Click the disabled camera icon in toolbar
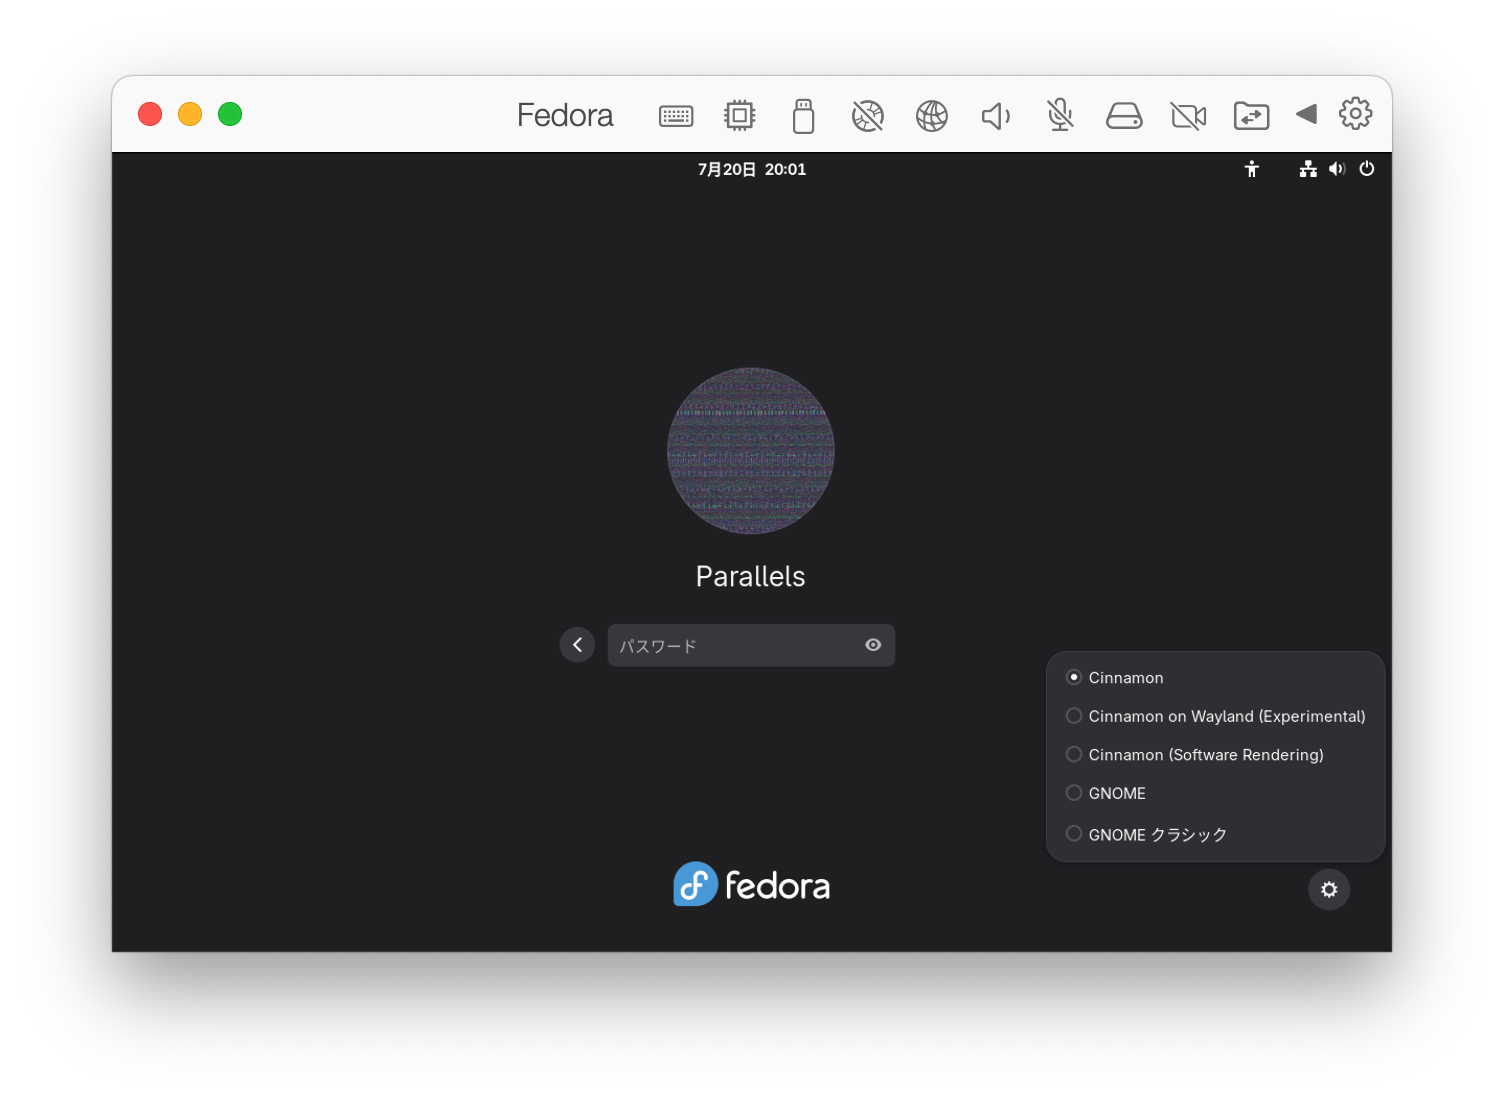Viewport: 1504px width, 1100px height. [1188, 116]
